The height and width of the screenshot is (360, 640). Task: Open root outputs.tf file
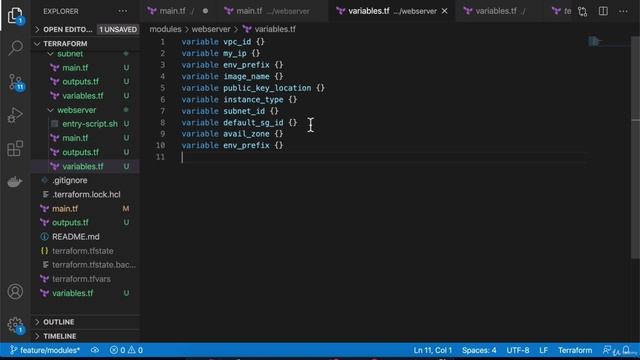(x=70, y=222)
